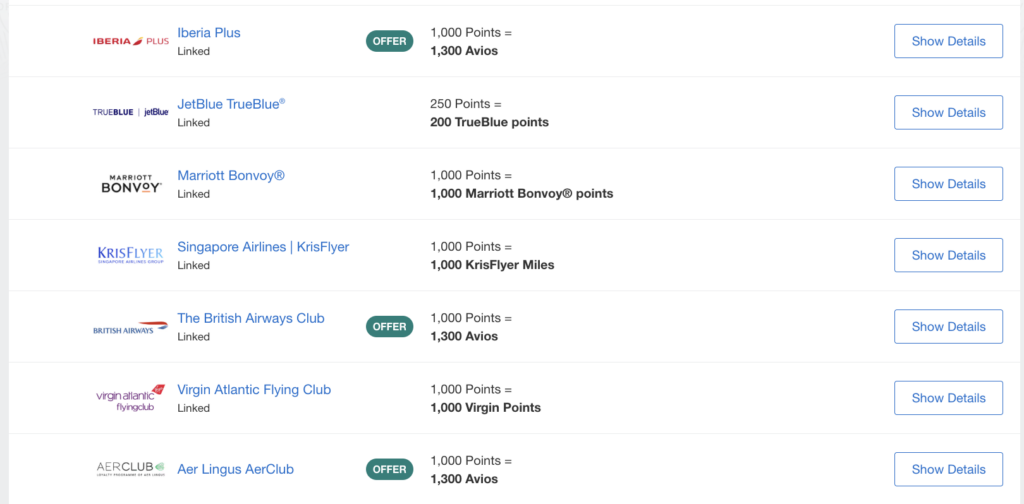1024x504 pixels.
Task: Click the OFFER badge for British Airways Club
Action: click(389, 326)
